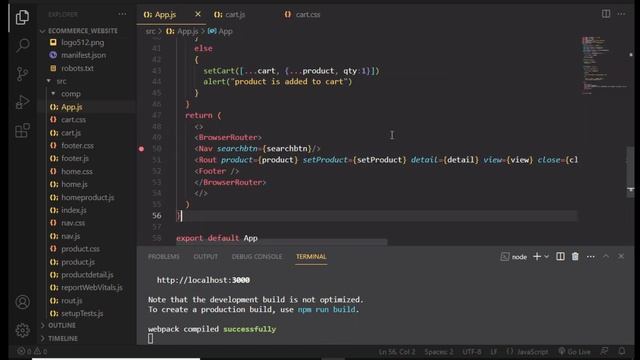Open the PROBLEMS panel tab
The width and height of the screenshot is (640, 360).
[x=164, y=257]
